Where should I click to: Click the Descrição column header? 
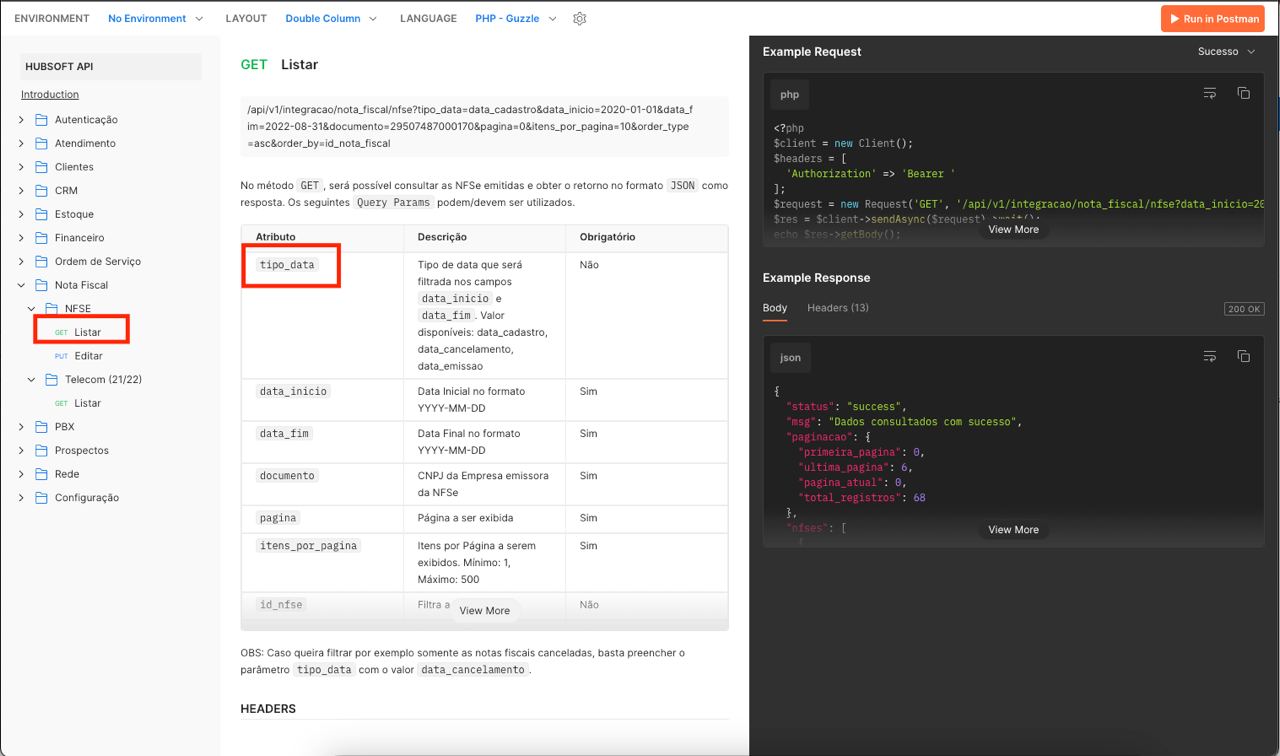pyautogui.click(x=442, y=237)
